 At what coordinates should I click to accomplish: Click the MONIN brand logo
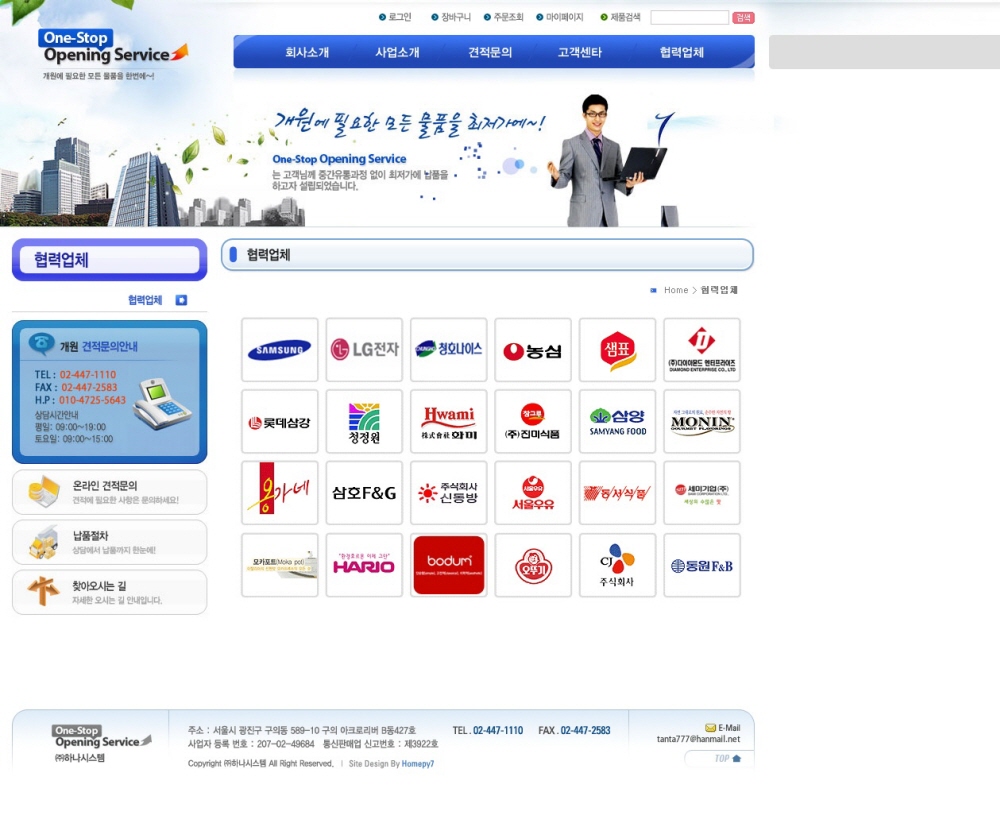[702, 422]
